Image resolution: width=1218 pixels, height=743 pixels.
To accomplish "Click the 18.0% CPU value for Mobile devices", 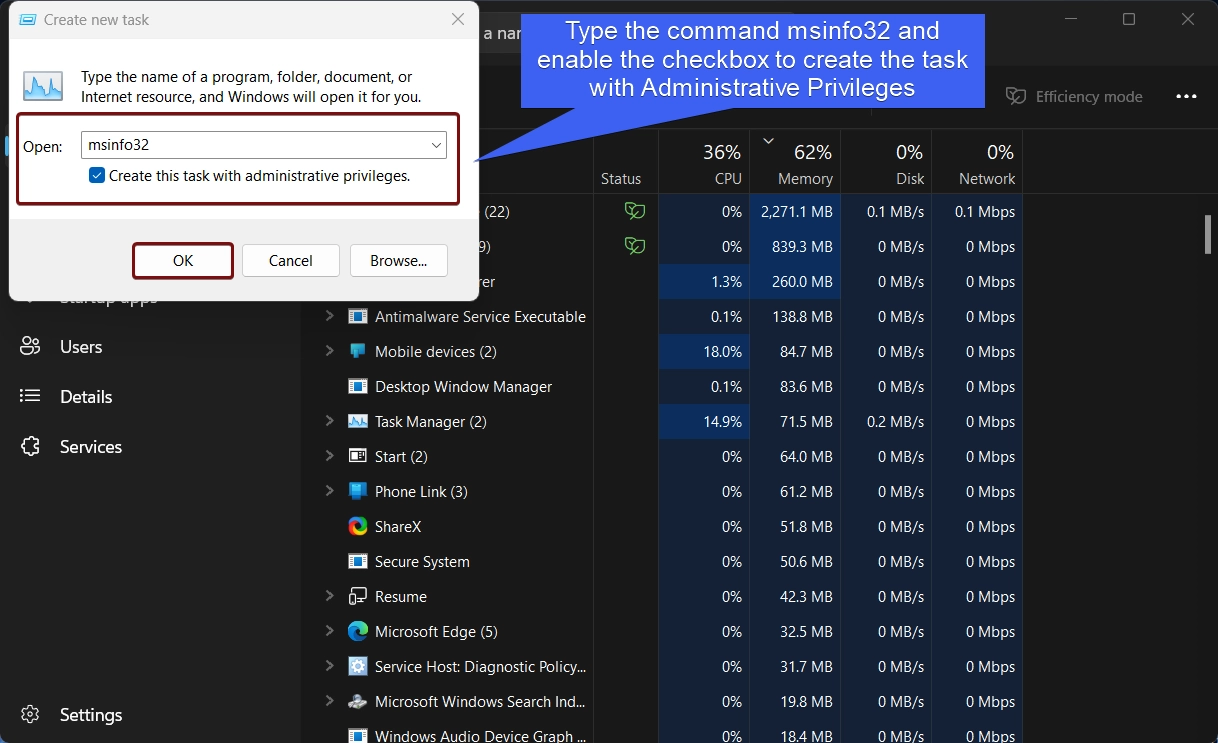I will [x=722, y=352].
